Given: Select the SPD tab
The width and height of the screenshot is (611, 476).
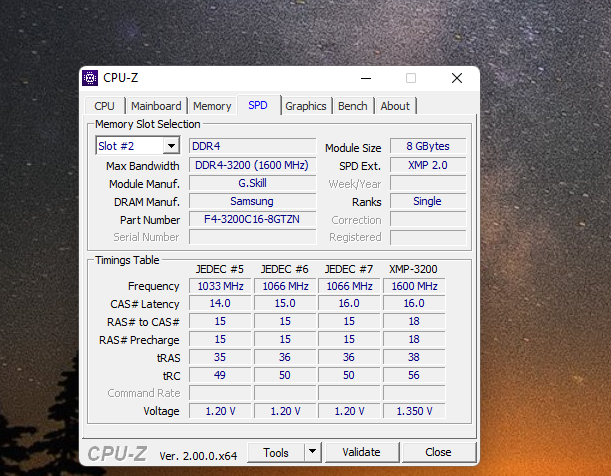Looking at the screenshot, I should coord(258,105).
